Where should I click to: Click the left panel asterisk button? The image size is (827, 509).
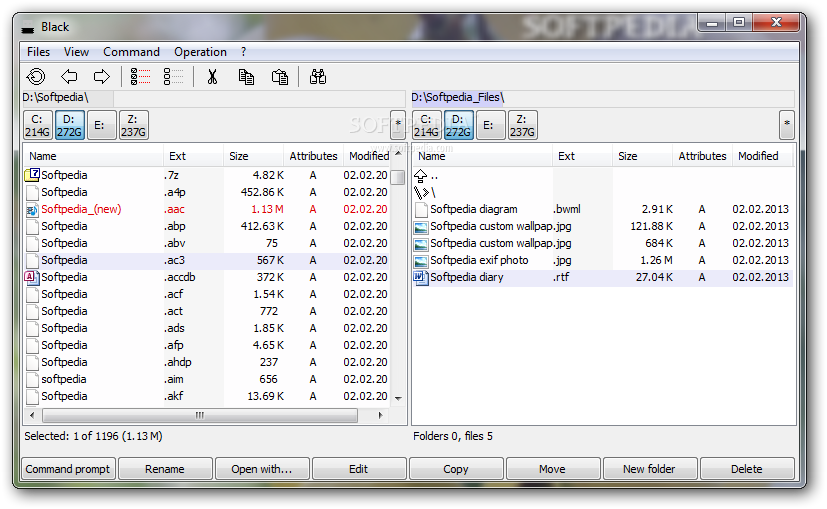pyautogui.click(x=398, y=125)
